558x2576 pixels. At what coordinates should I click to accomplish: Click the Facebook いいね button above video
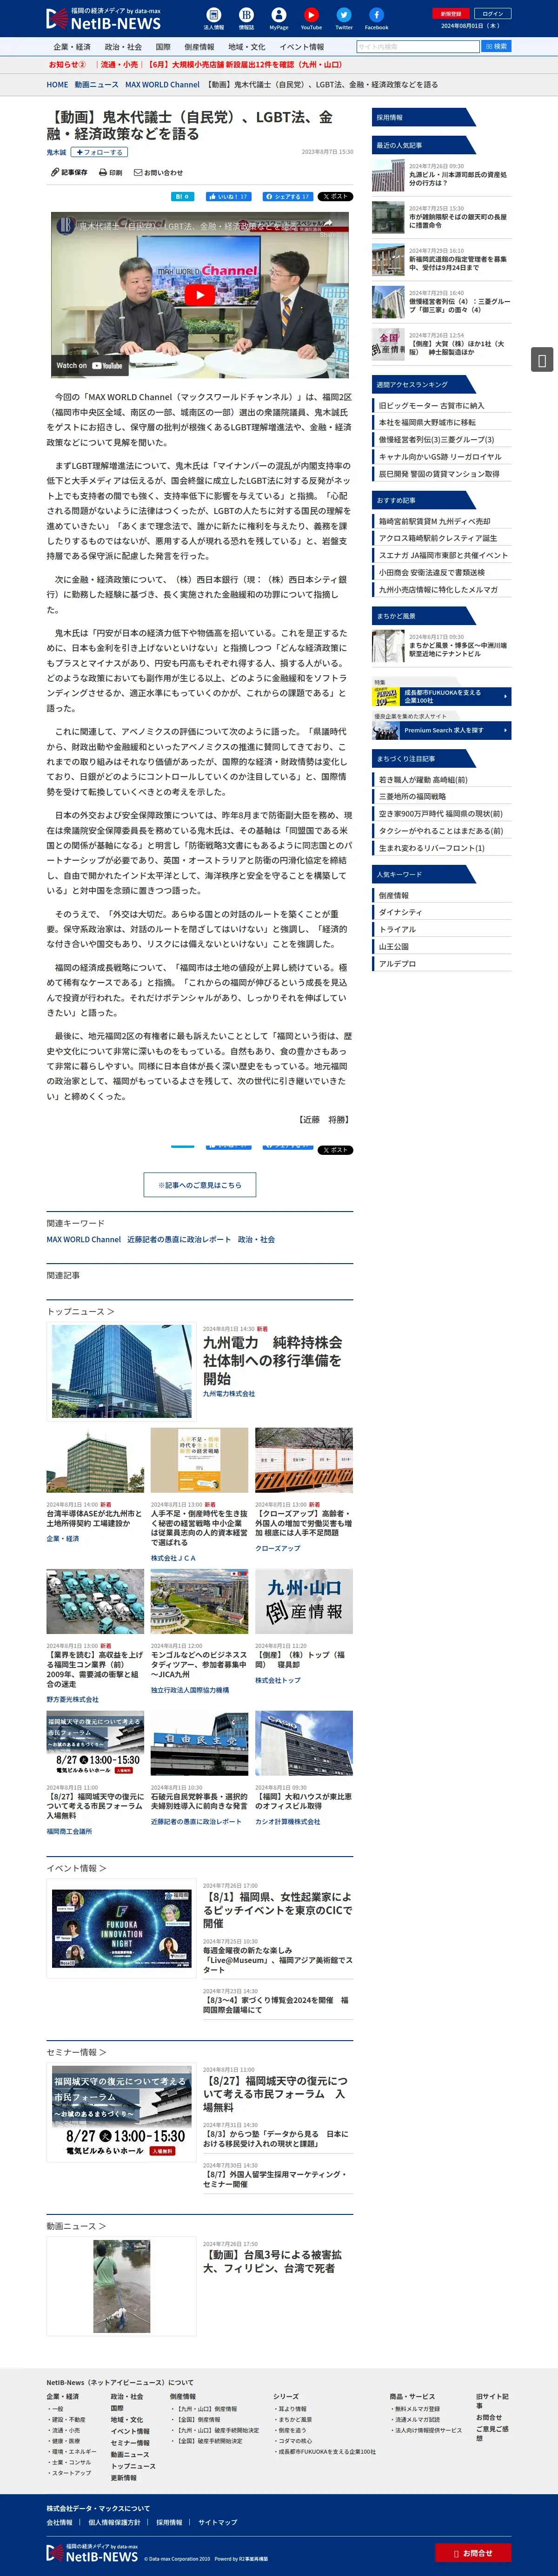pyautogui.click(x=228, y=196)
